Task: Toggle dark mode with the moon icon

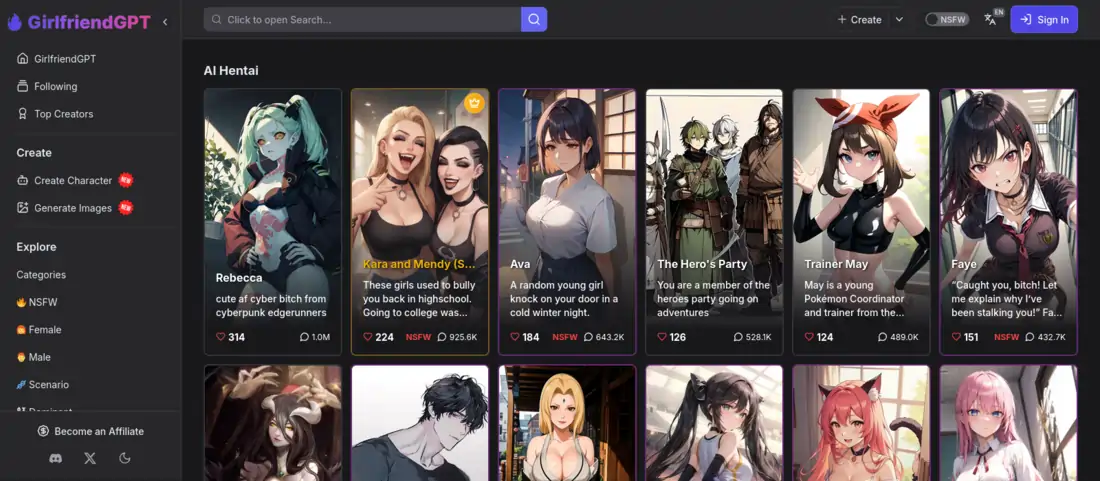Action: pyautogui.click(x=125, y=459)
